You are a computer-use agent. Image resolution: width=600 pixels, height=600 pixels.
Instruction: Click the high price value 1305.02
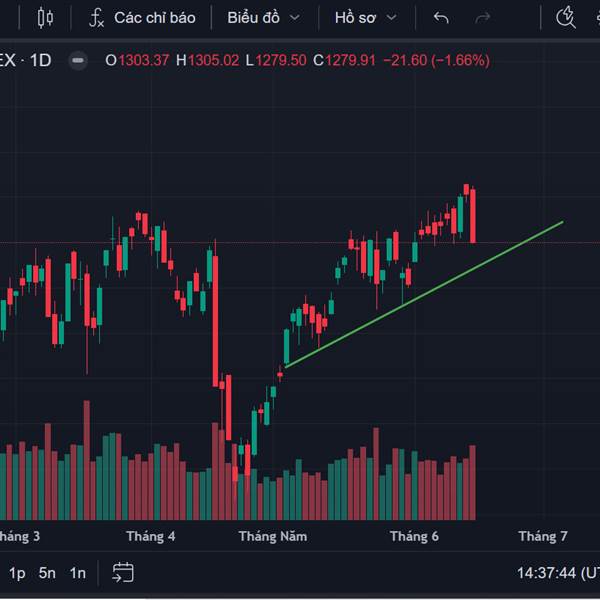click(214, 60)
